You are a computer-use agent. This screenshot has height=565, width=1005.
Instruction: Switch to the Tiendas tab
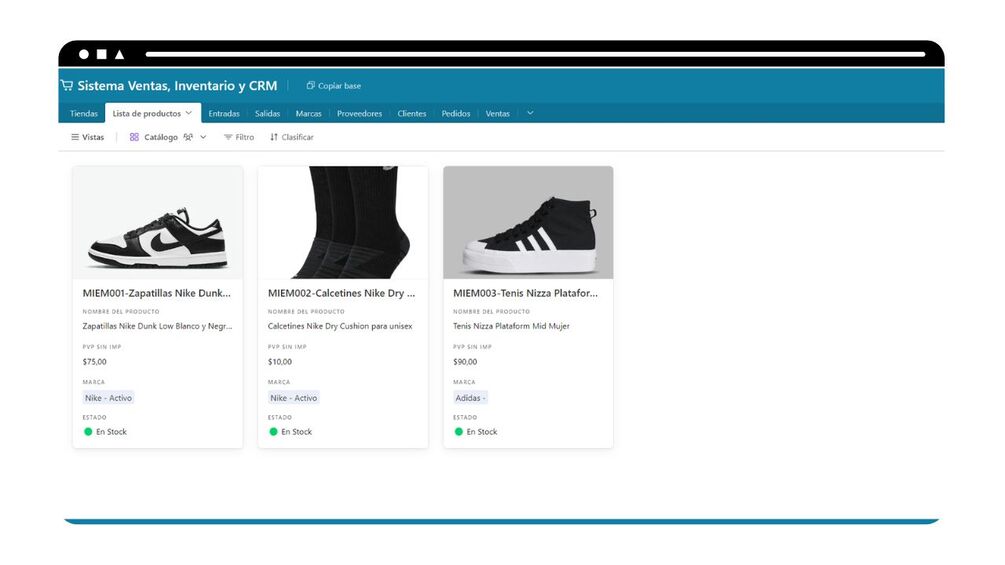coord(84,113)
